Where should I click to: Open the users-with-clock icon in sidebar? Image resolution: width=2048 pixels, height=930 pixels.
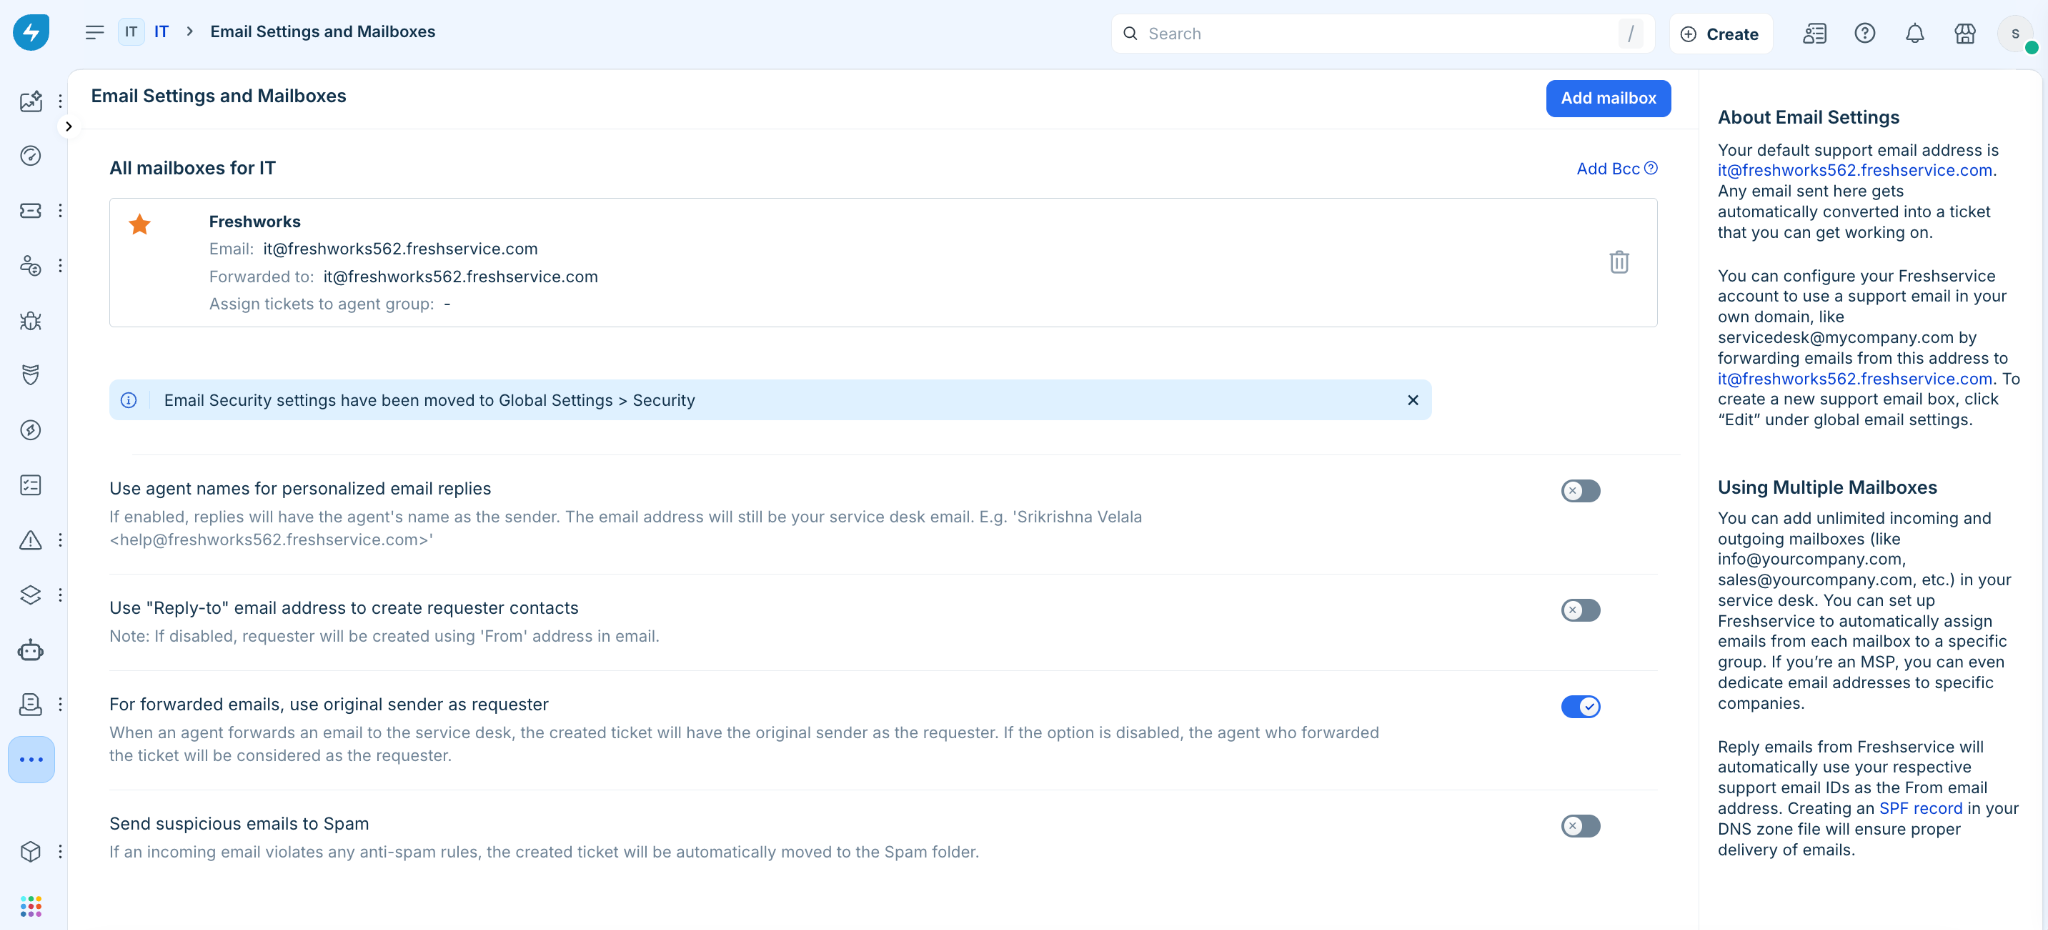pyautogui.click(x=31, y=265)
